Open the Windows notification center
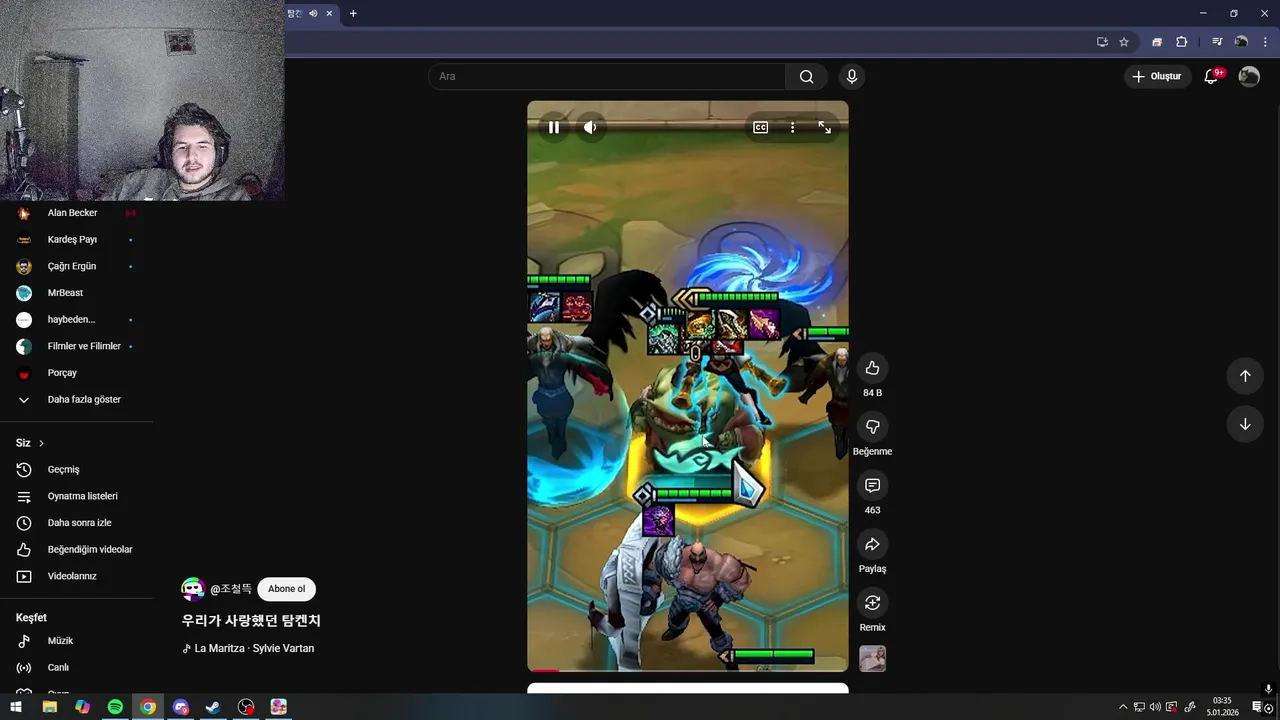 pos(1257,707)
